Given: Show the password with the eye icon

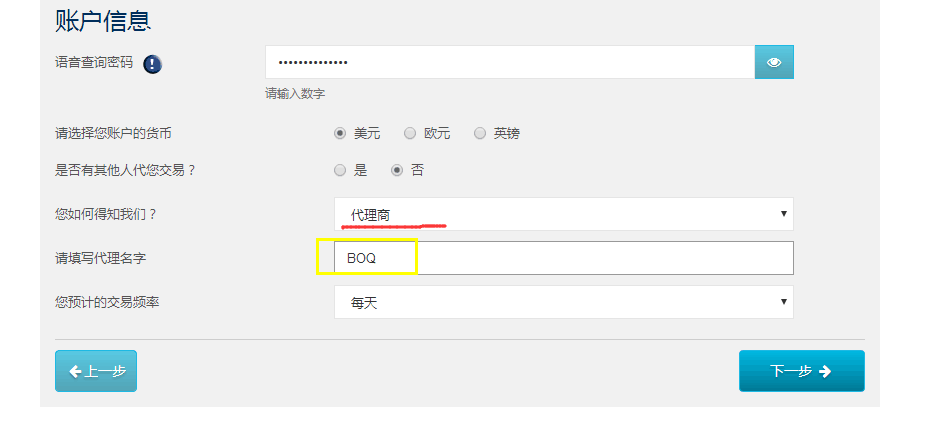Looking at the screenshot, I should (x=774, y=62).
